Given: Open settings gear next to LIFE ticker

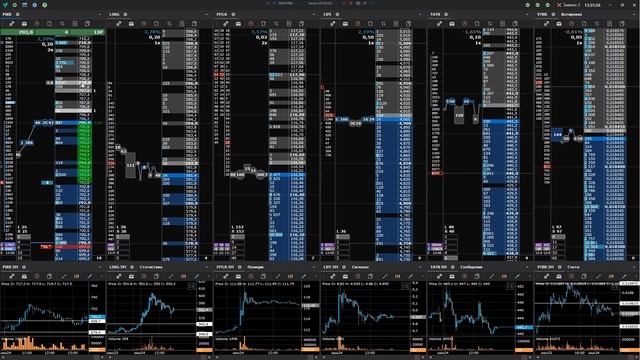Looking at the screenshot, I should pos(337,14).
